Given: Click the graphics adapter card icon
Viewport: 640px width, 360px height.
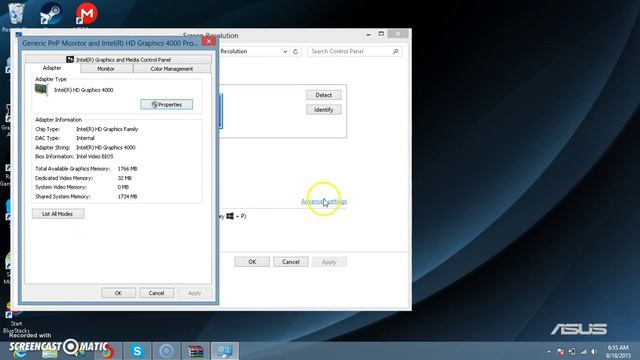Looking at the screenshot, I should point(41,89).
